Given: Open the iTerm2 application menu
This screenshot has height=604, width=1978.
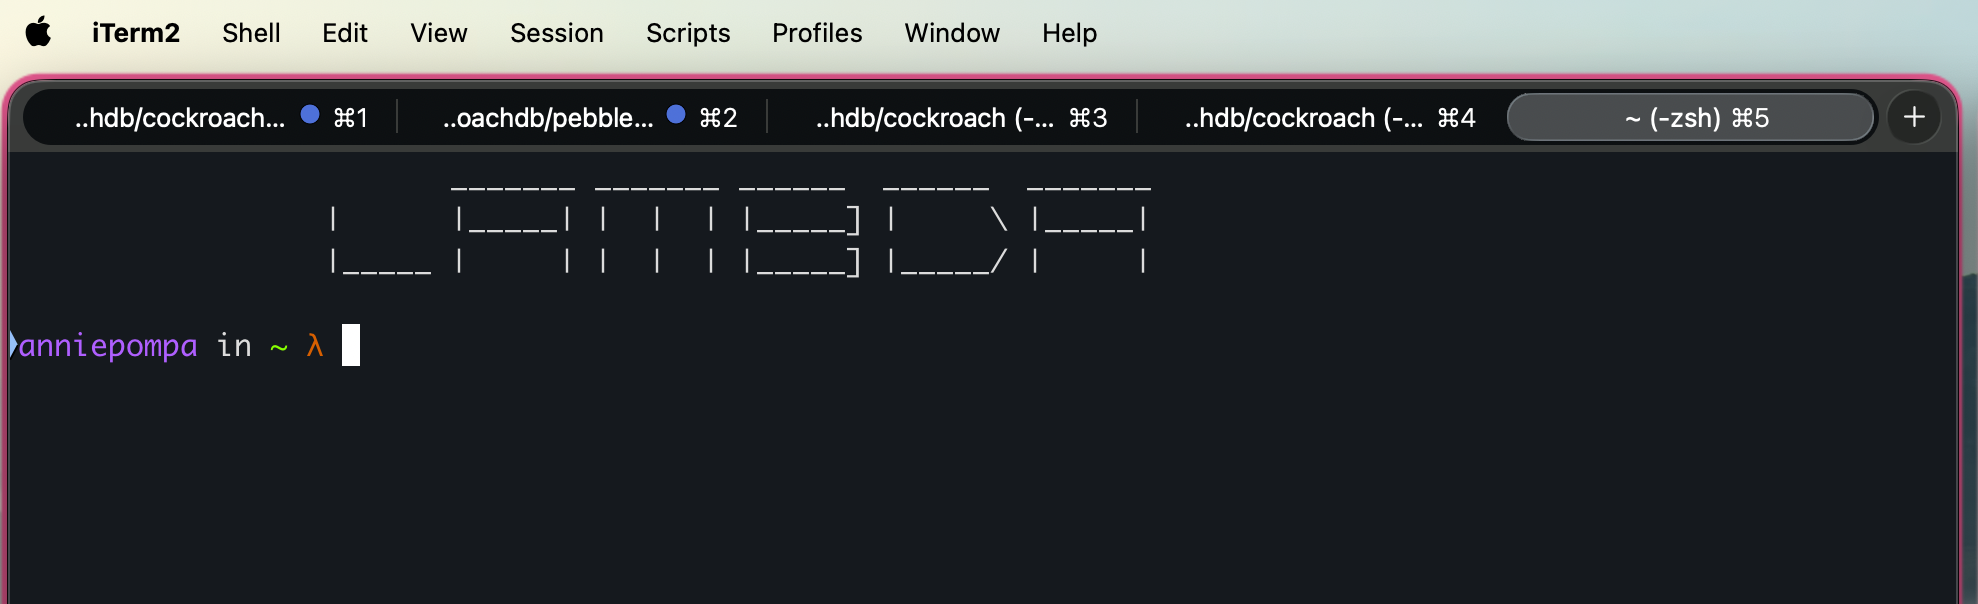Looking at the screenshot, I should (136, 33).
